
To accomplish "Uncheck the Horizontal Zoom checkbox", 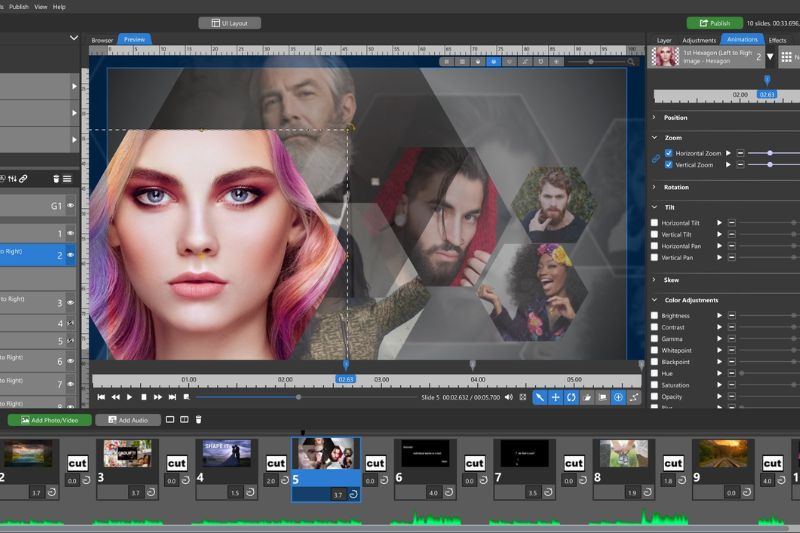I will 668,153.
